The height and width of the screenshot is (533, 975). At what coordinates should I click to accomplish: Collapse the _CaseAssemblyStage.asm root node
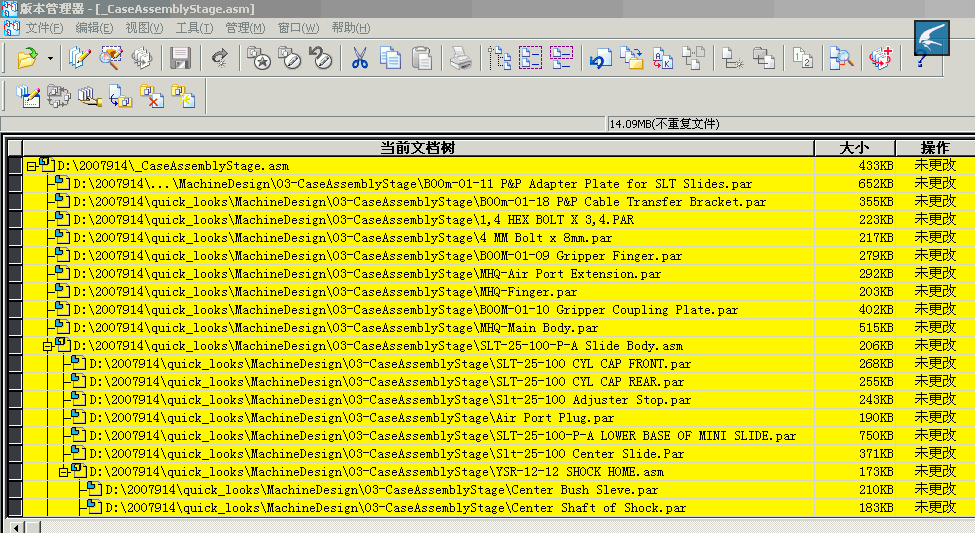coord(32,167)
